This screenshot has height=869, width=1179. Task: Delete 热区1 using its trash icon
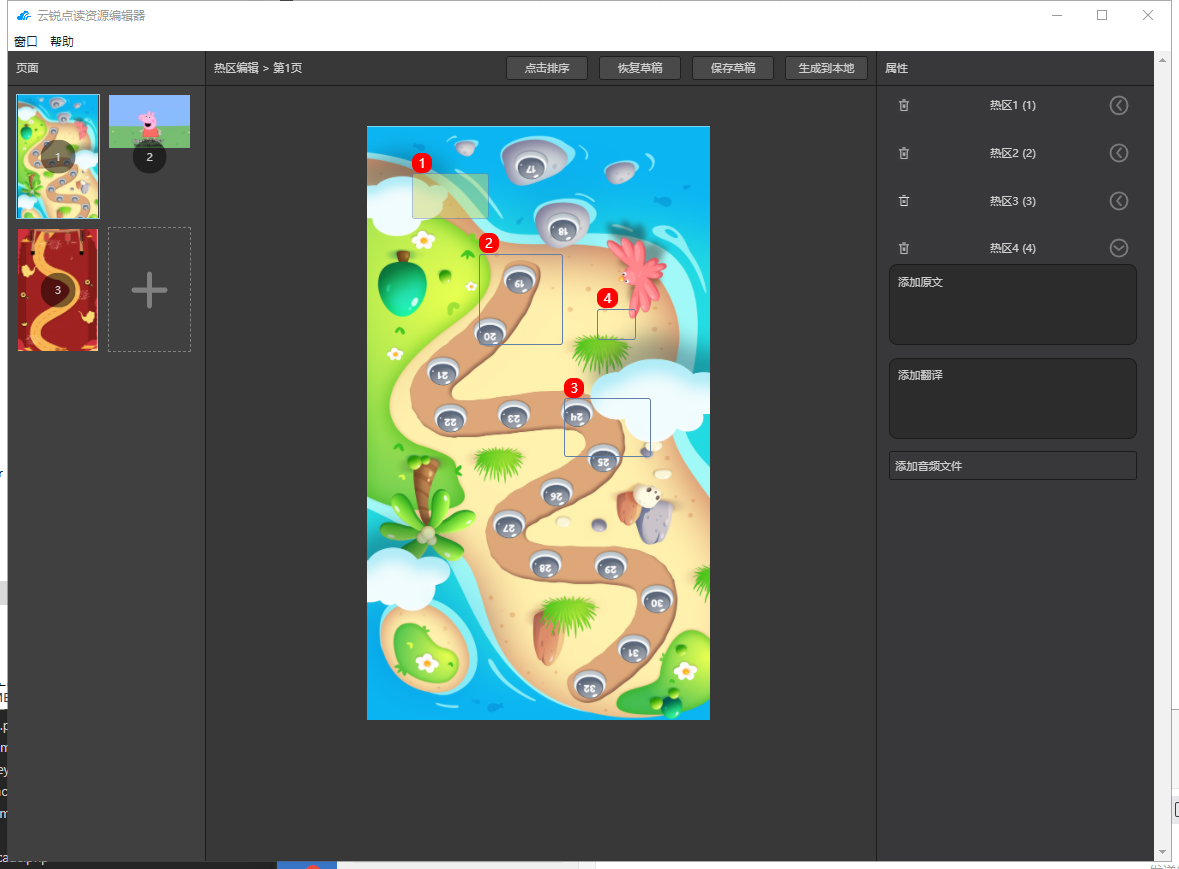[904, 105]
